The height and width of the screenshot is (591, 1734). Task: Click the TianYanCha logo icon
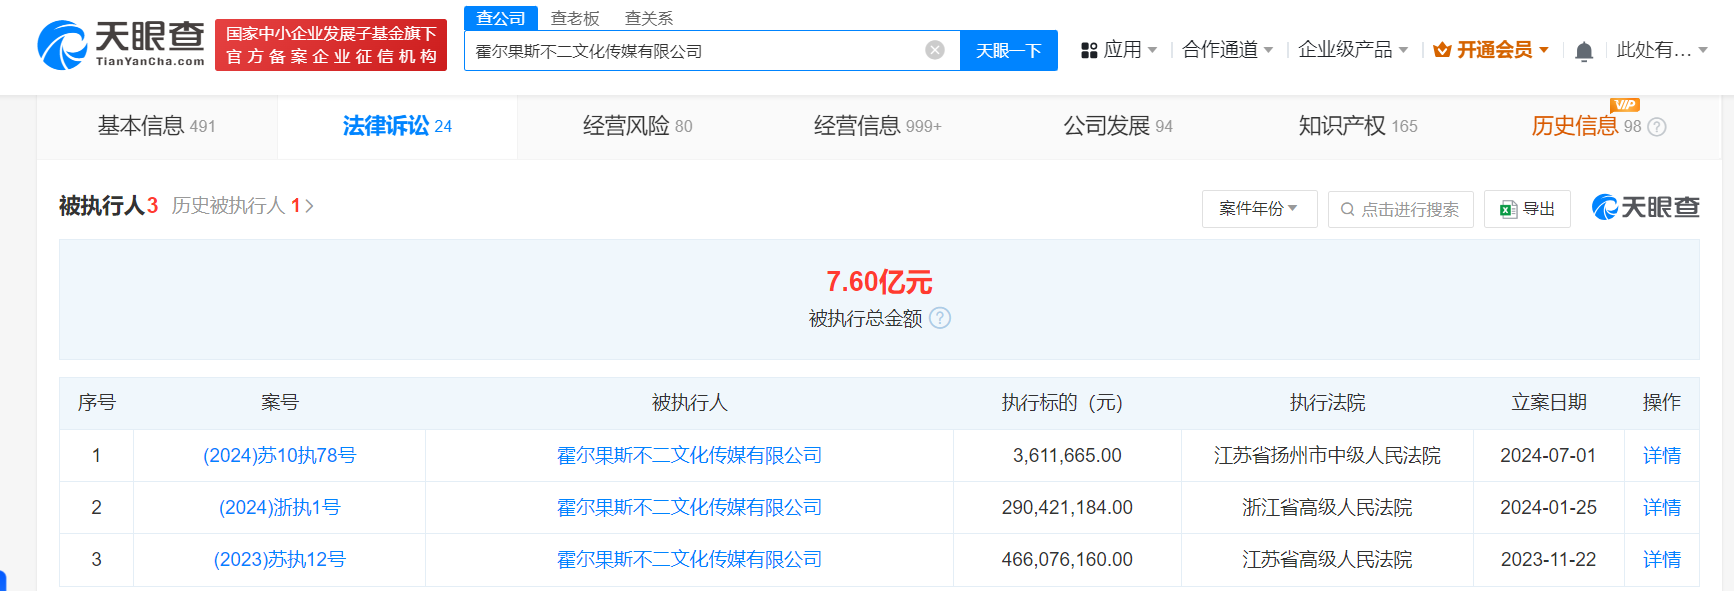click(62, 46)
